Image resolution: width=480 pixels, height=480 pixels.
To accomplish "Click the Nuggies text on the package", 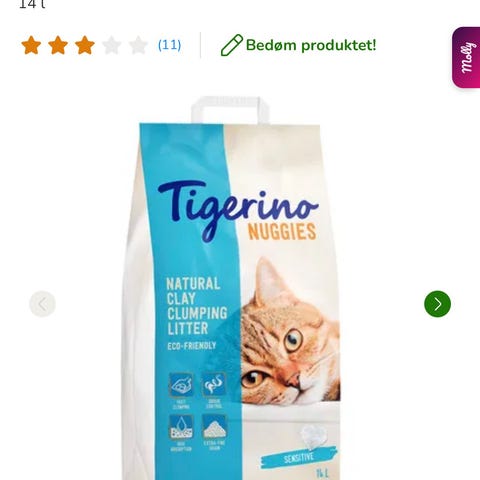I will click(x=282, y=232).
